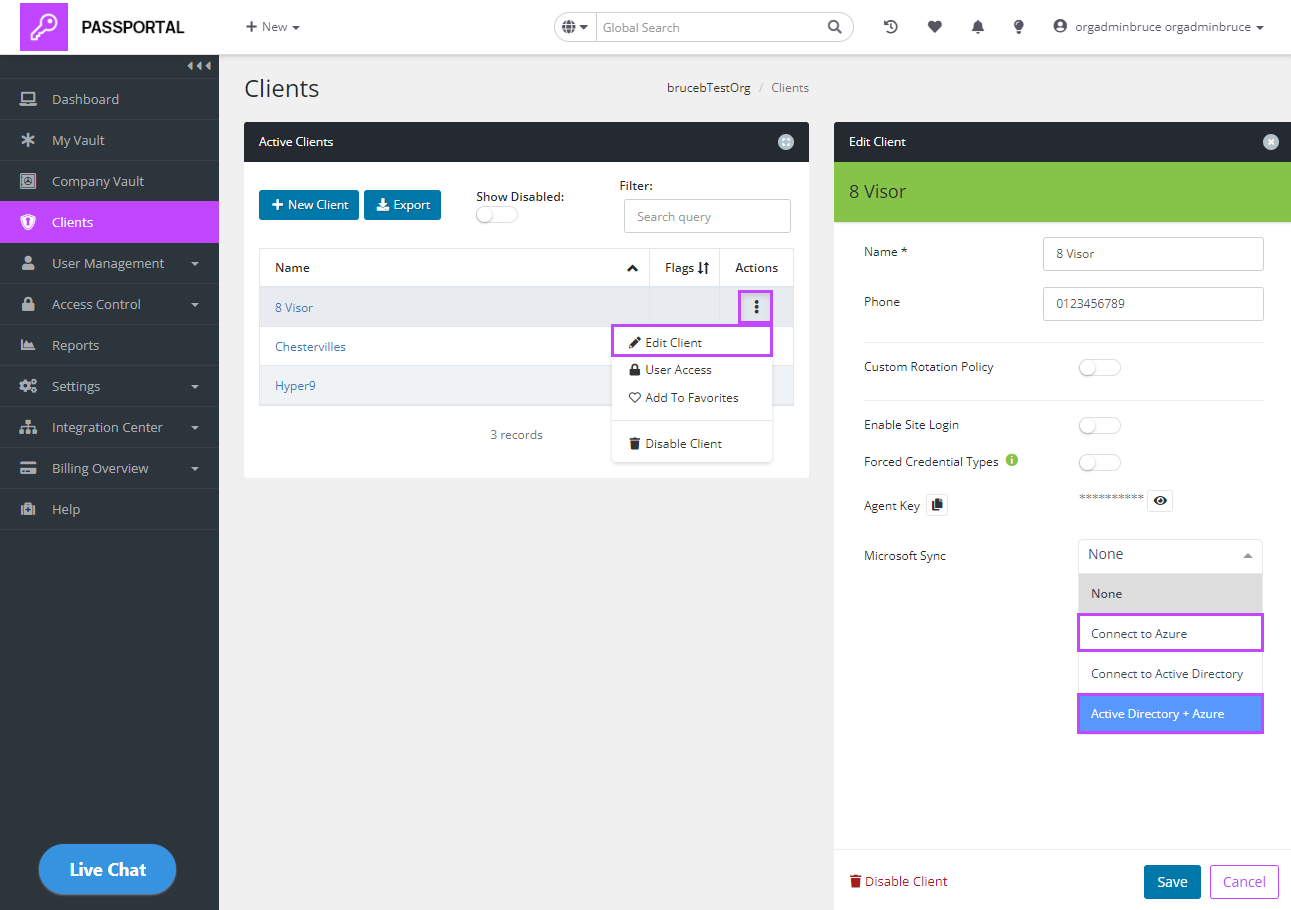Sort by Flags column arrows
Viewport: 1291px width, 910px height.
[x=704, y=268]
